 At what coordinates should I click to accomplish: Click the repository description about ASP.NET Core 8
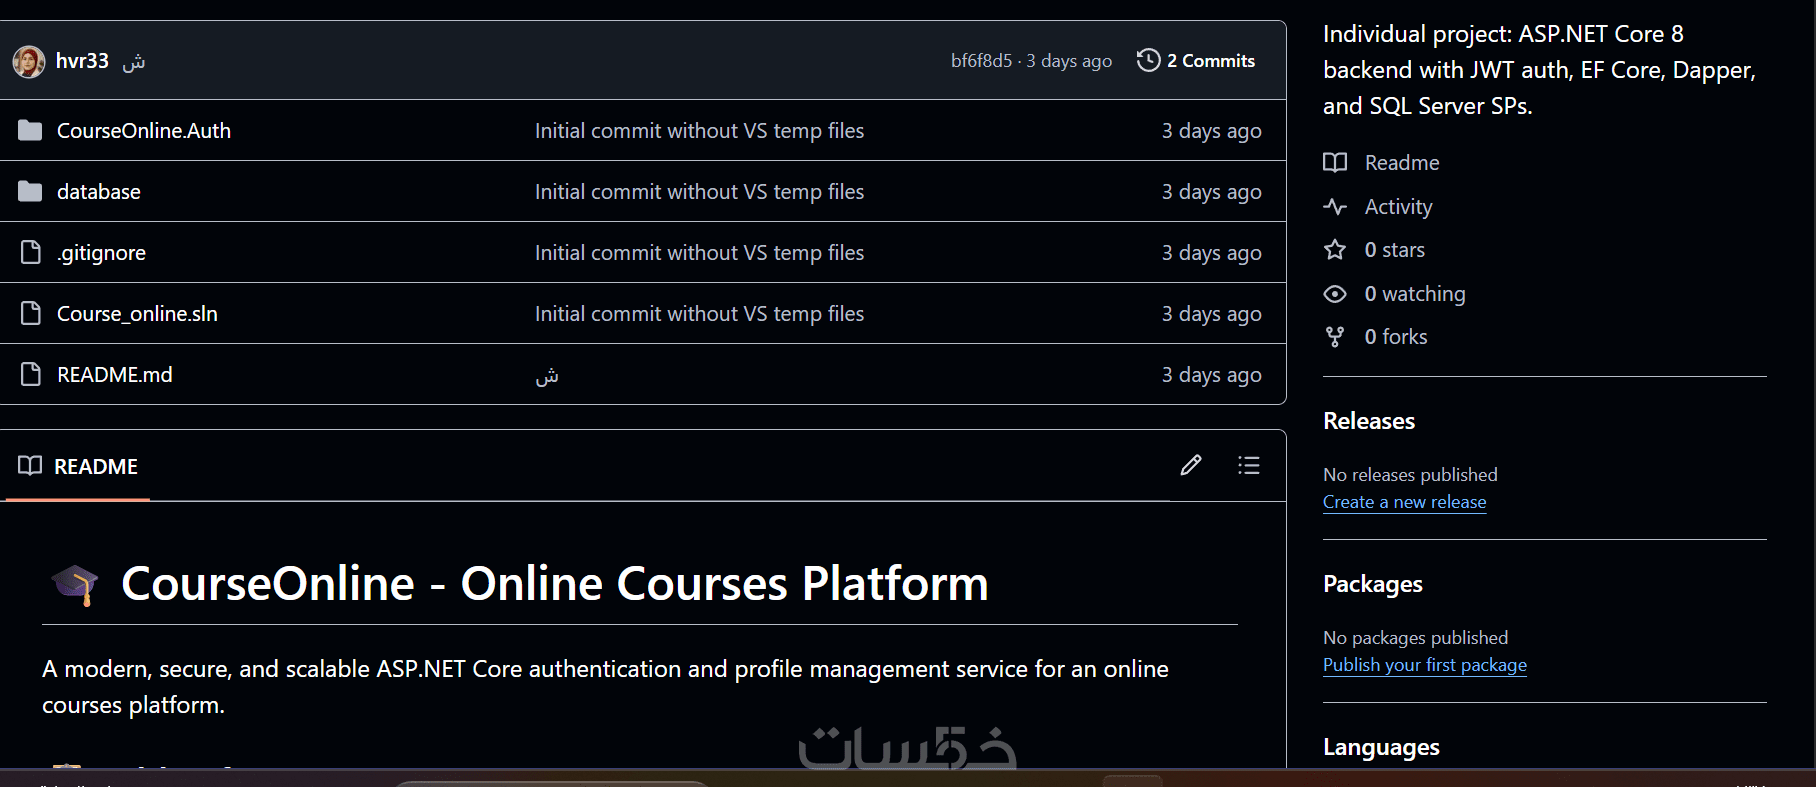[1539, 70]
